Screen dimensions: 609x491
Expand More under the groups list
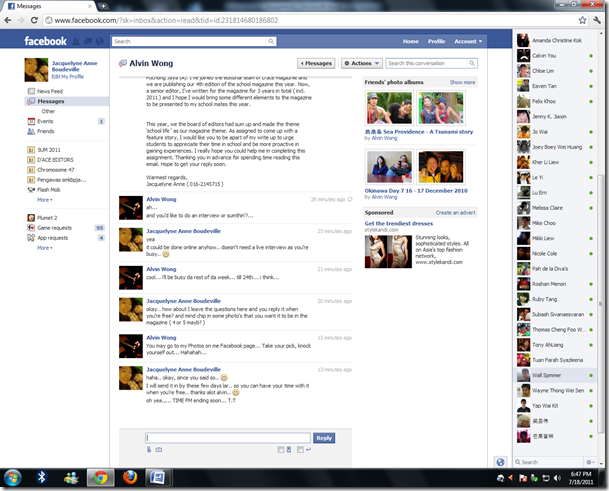pos(45,200)
